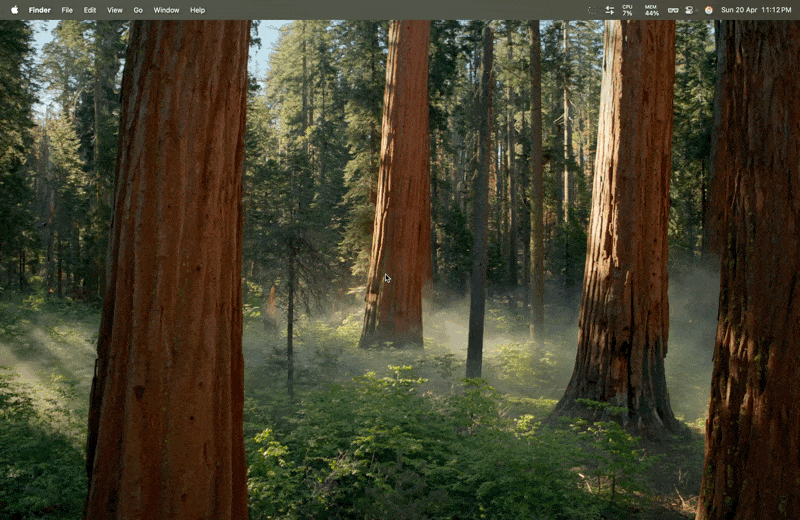Click the colorful Siri icon
Viewport: 800px width, 520px height.
tap(709, 10)
